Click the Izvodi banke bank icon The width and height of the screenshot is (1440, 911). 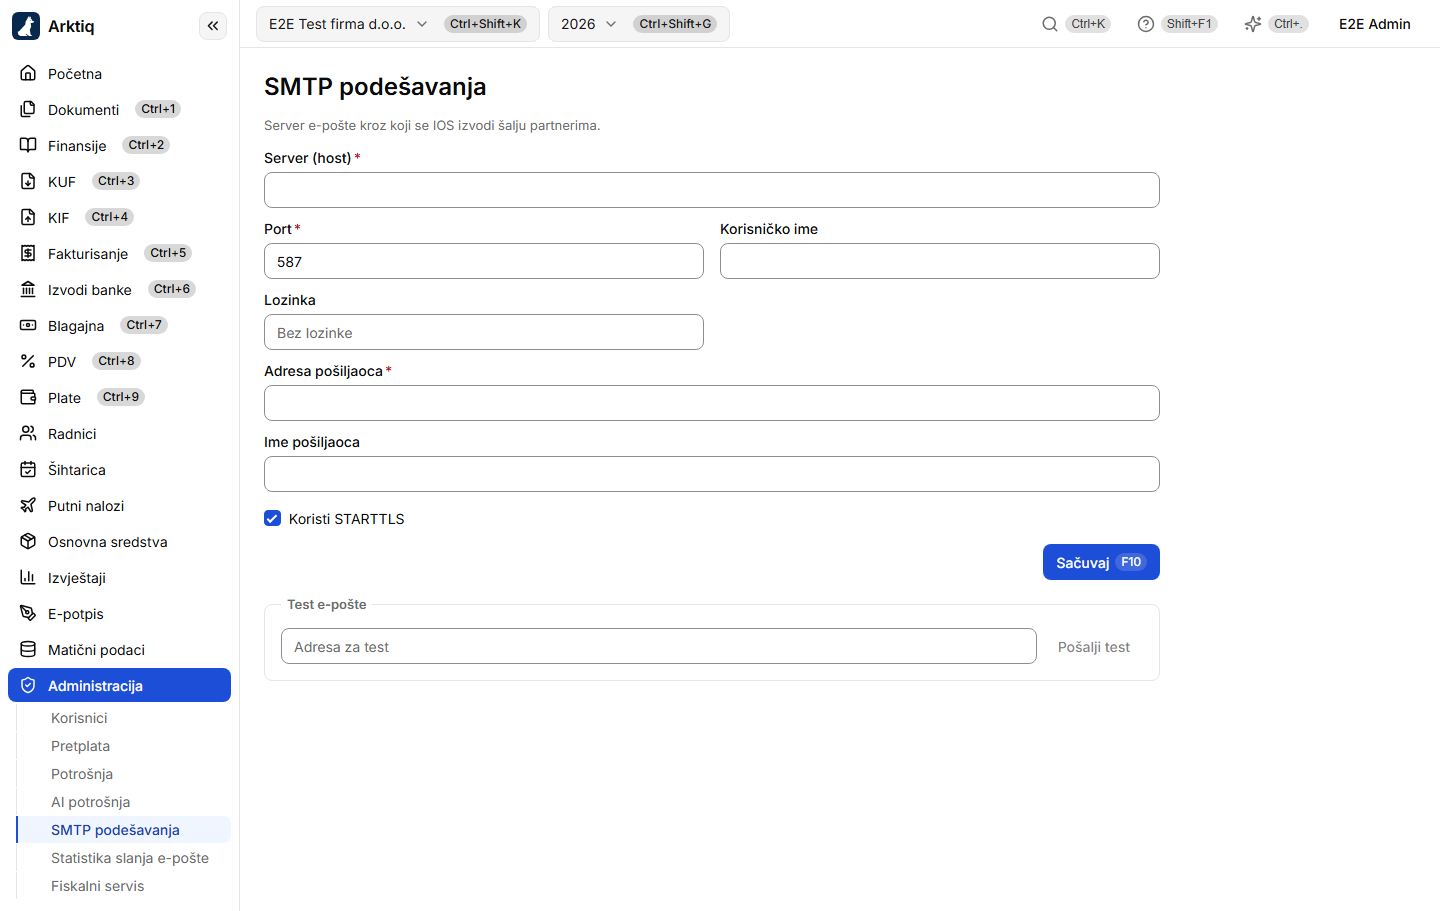coord(28,289)
